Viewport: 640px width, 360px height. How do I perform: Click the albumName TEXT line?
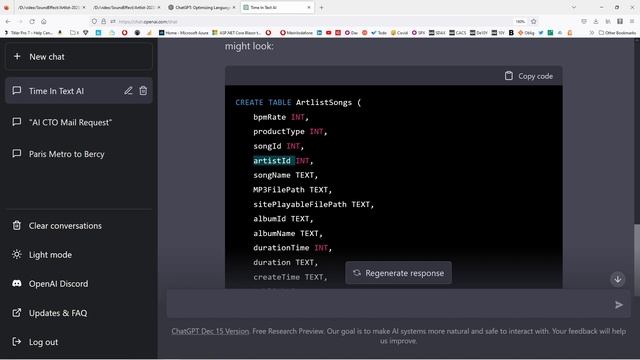click(x=288, y=233)
